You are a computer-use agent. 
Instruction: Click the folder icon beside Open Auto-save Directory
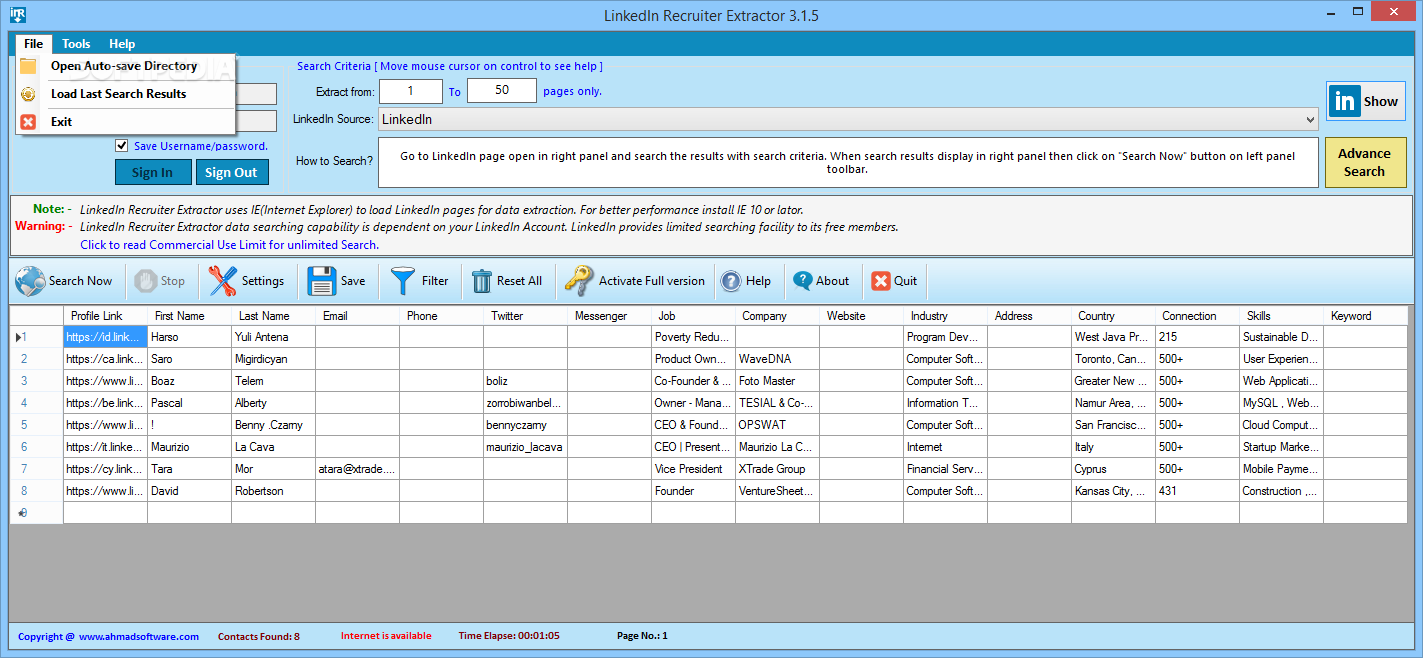click(x=28, y=66)
